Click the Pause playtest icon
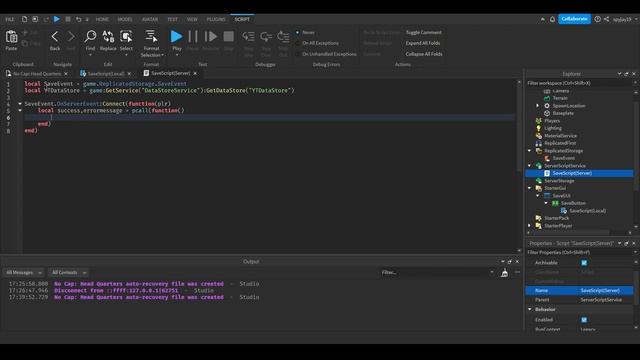640x360 pixels. (x=193, y=36)
